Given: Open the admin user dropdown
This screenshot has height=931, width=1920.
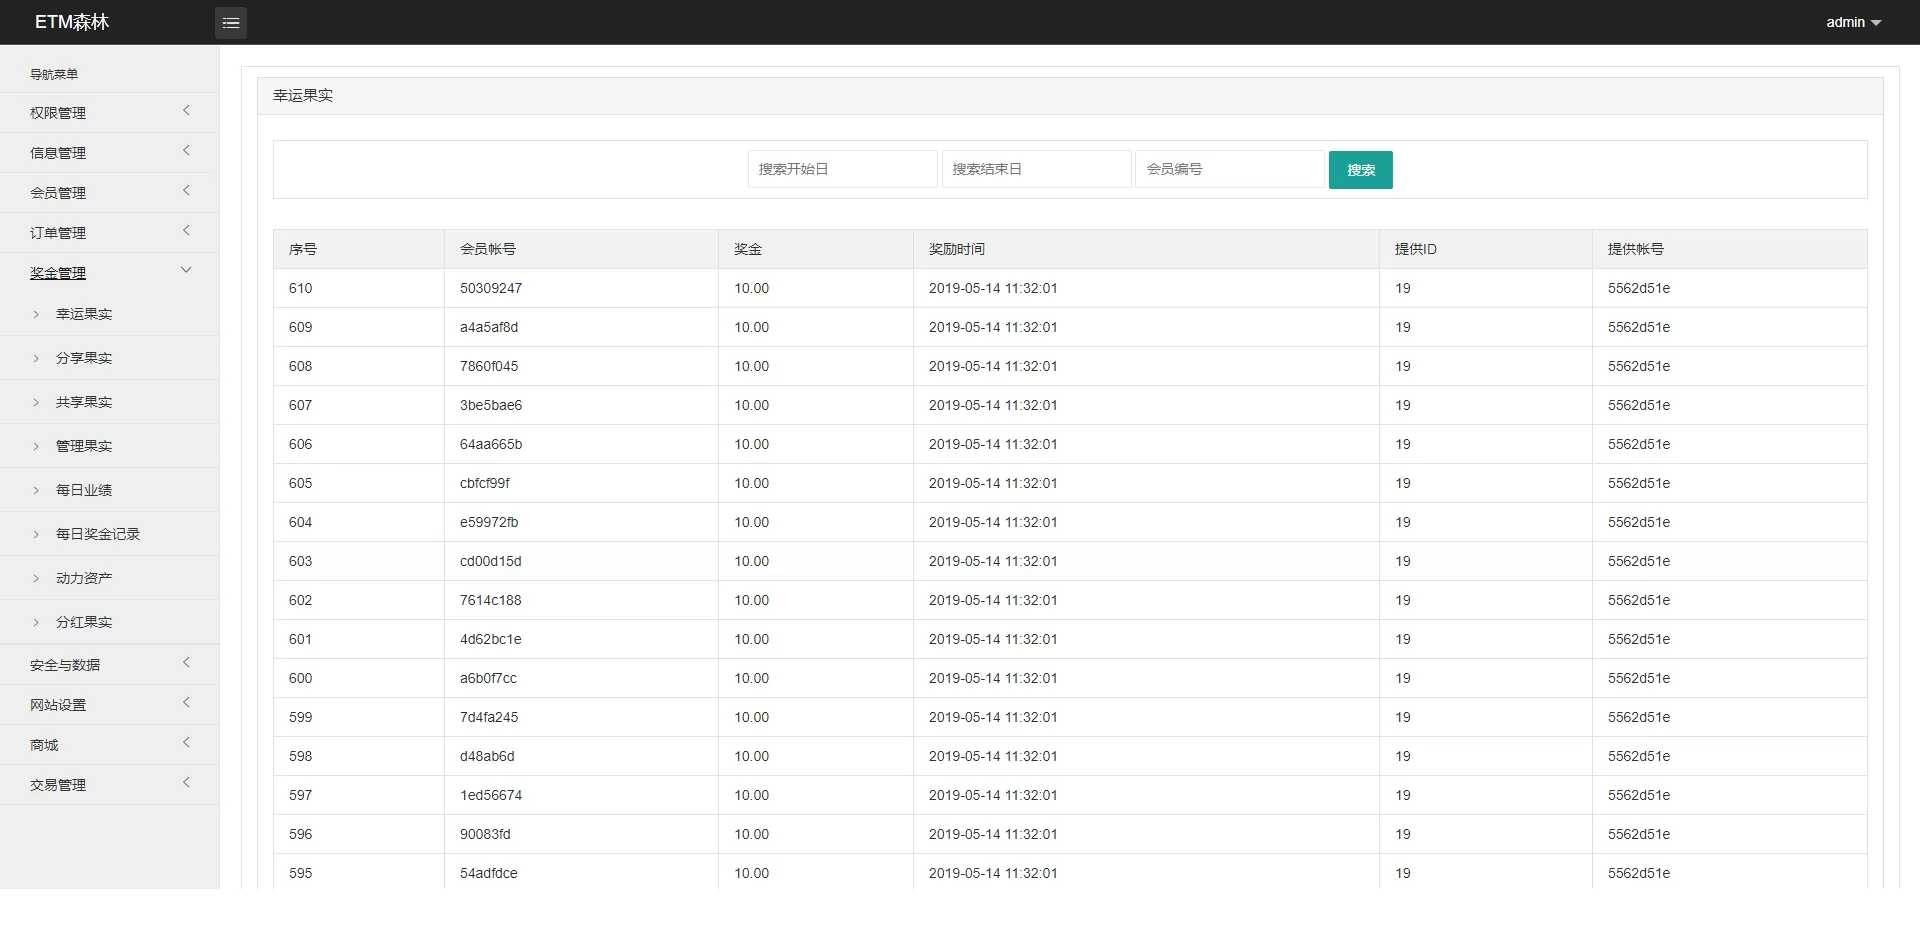Looking at the screenshot, I should pyautogui.click(x=1852, y=22).
